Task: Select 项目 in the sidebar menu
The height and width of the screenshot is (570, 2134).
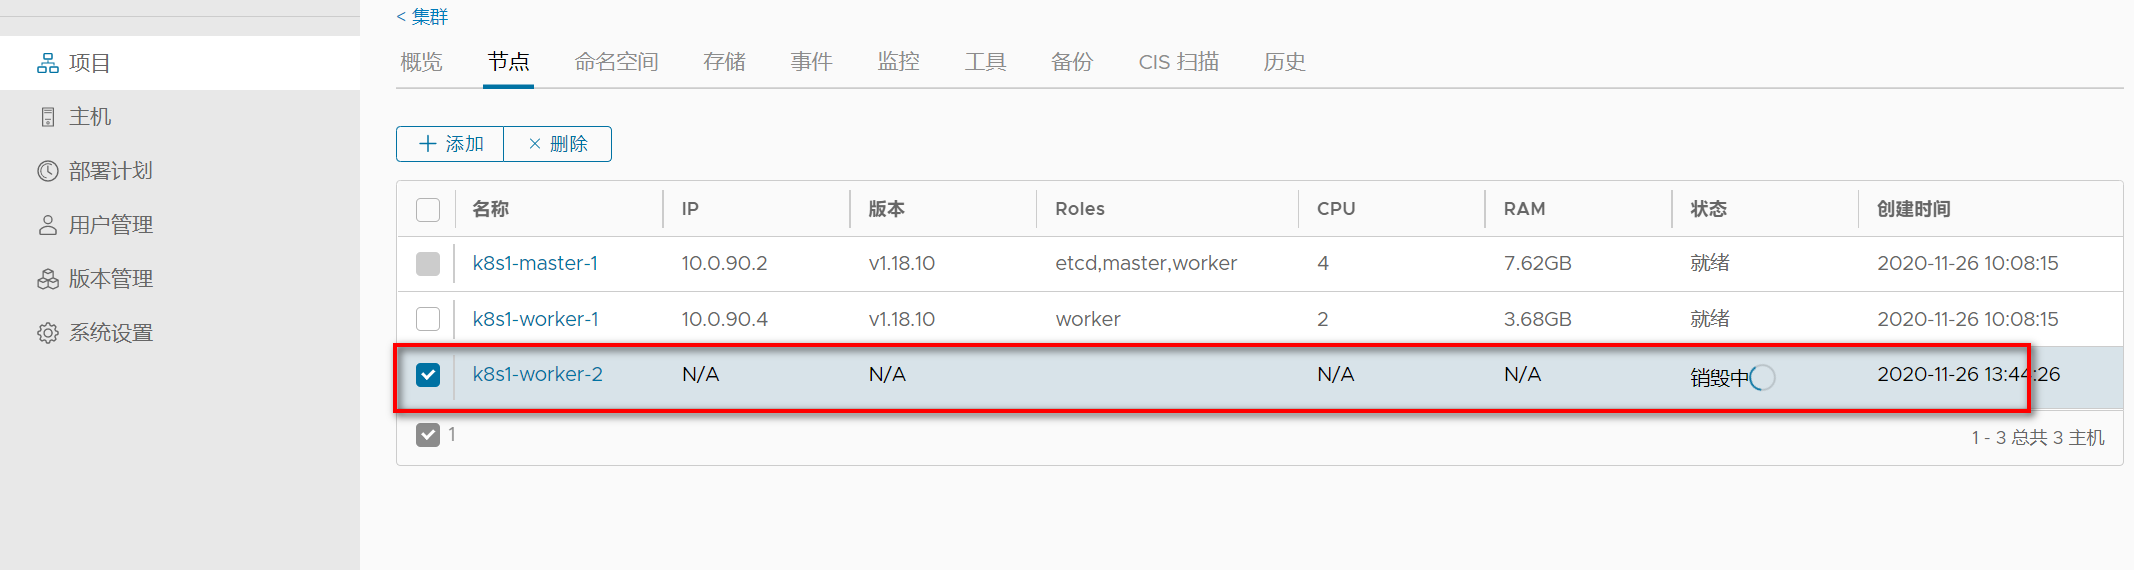Action: 180,63
